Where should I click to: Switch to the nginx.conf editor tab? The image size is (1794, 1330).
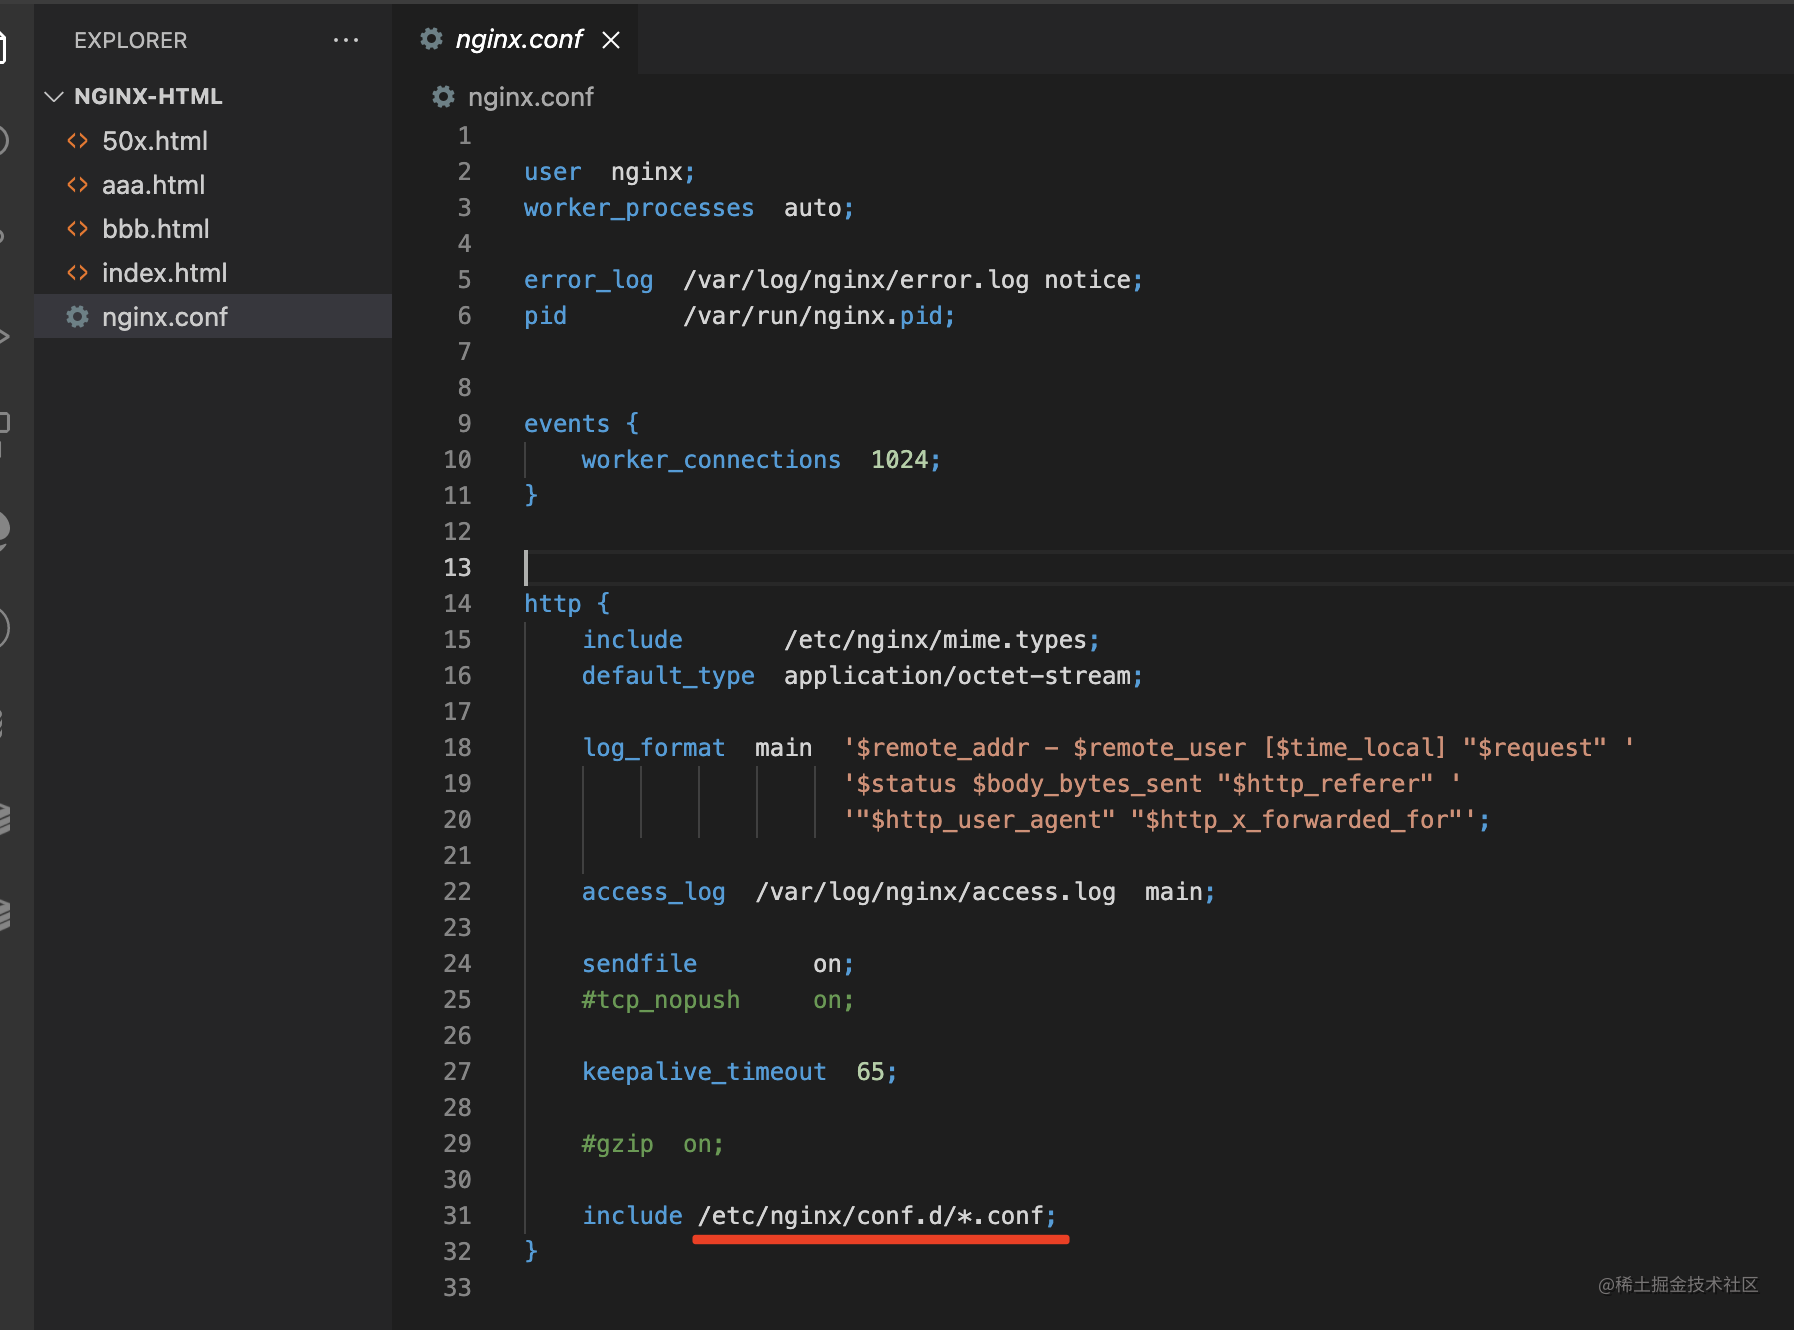point(518,39)
